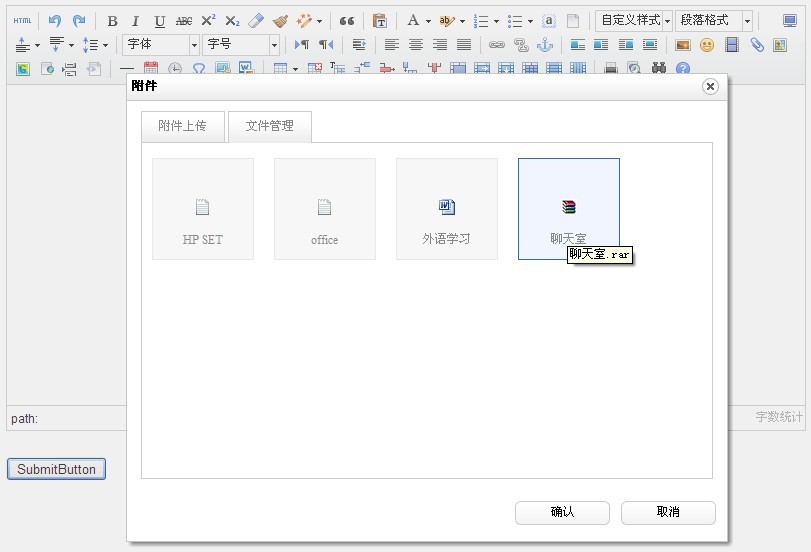Open the 段落格式 dropdown
The image size is (811, 552).
click(714, 21)
